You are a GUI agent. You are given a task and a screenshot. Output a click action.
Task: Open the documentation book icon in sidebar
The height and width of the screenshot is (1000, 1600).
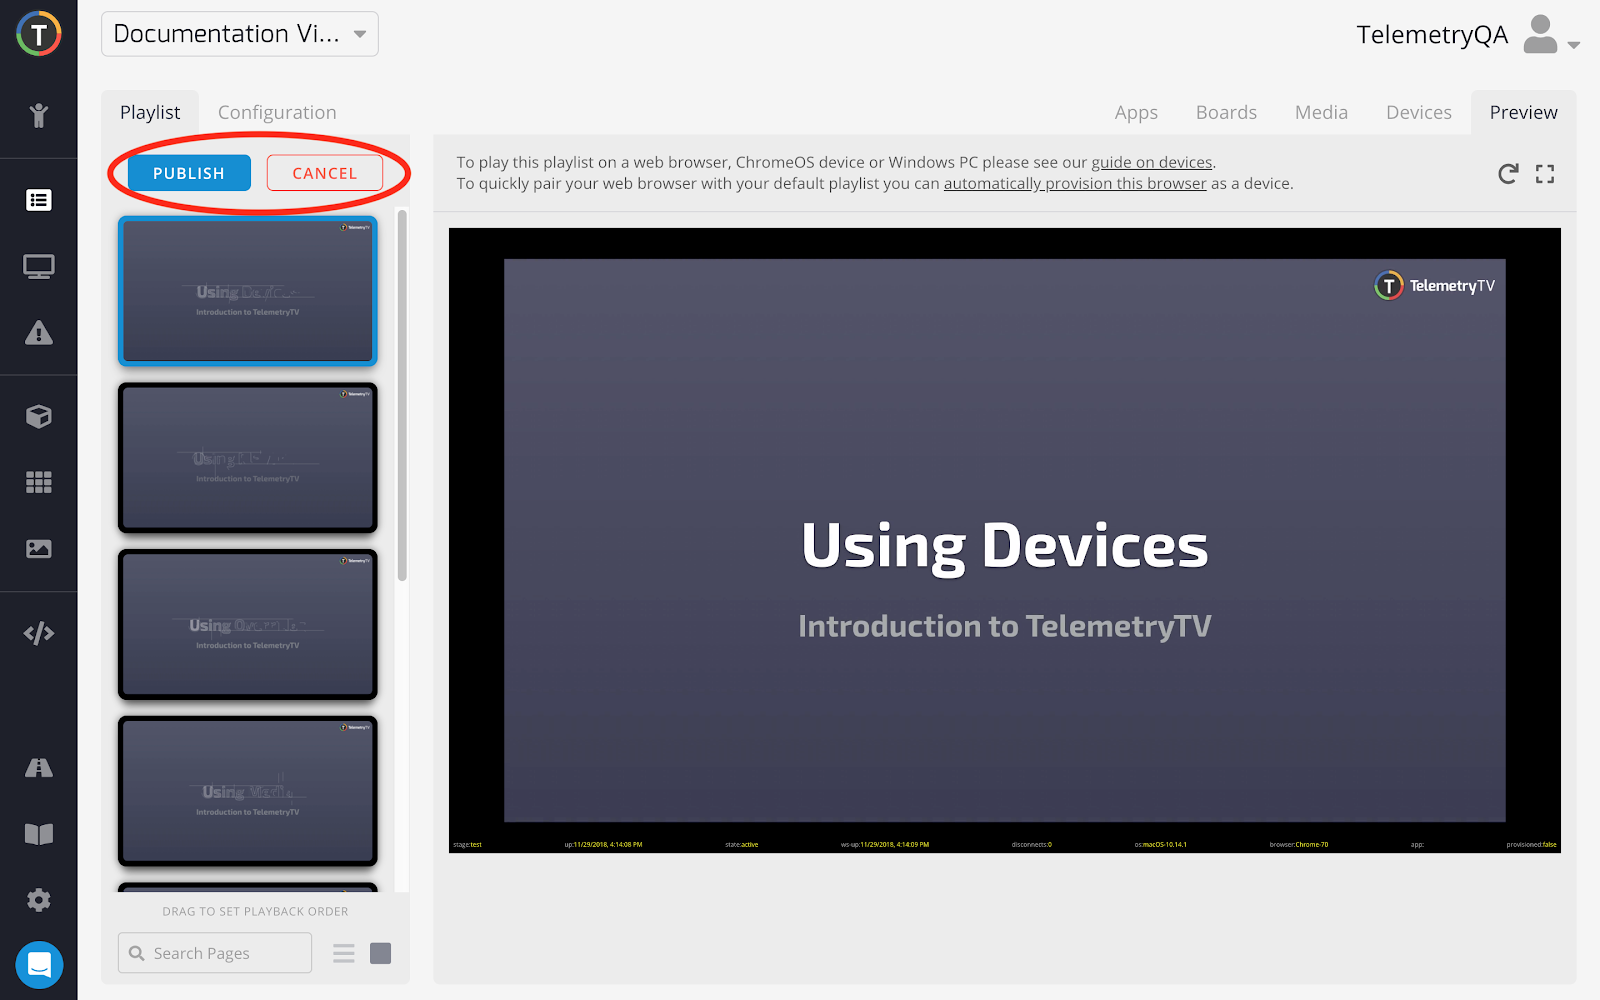(38, 834)
